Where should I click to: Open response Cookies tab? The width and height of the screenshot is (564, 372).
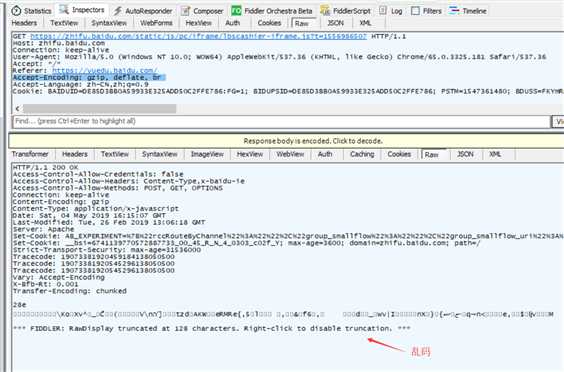click(399, 154)
